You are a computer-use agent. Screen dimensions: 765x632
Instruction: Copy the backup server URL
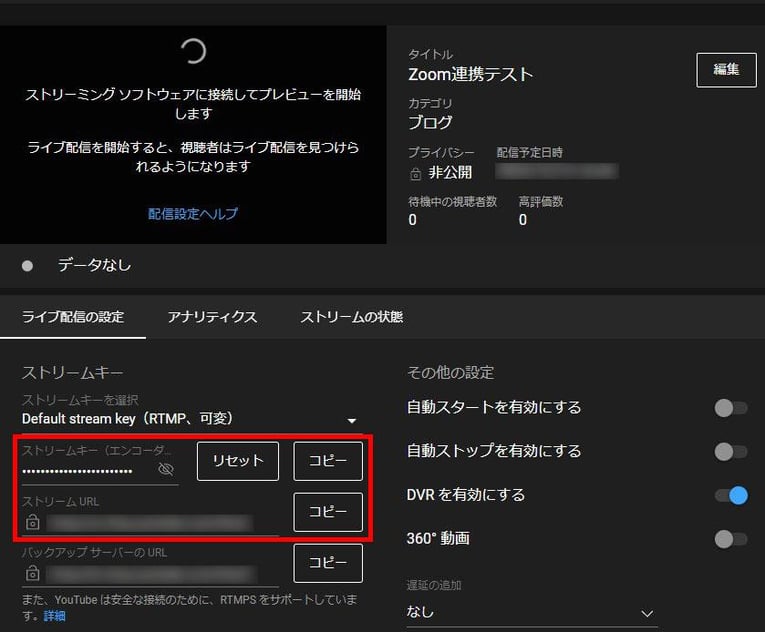coord(328,563)
